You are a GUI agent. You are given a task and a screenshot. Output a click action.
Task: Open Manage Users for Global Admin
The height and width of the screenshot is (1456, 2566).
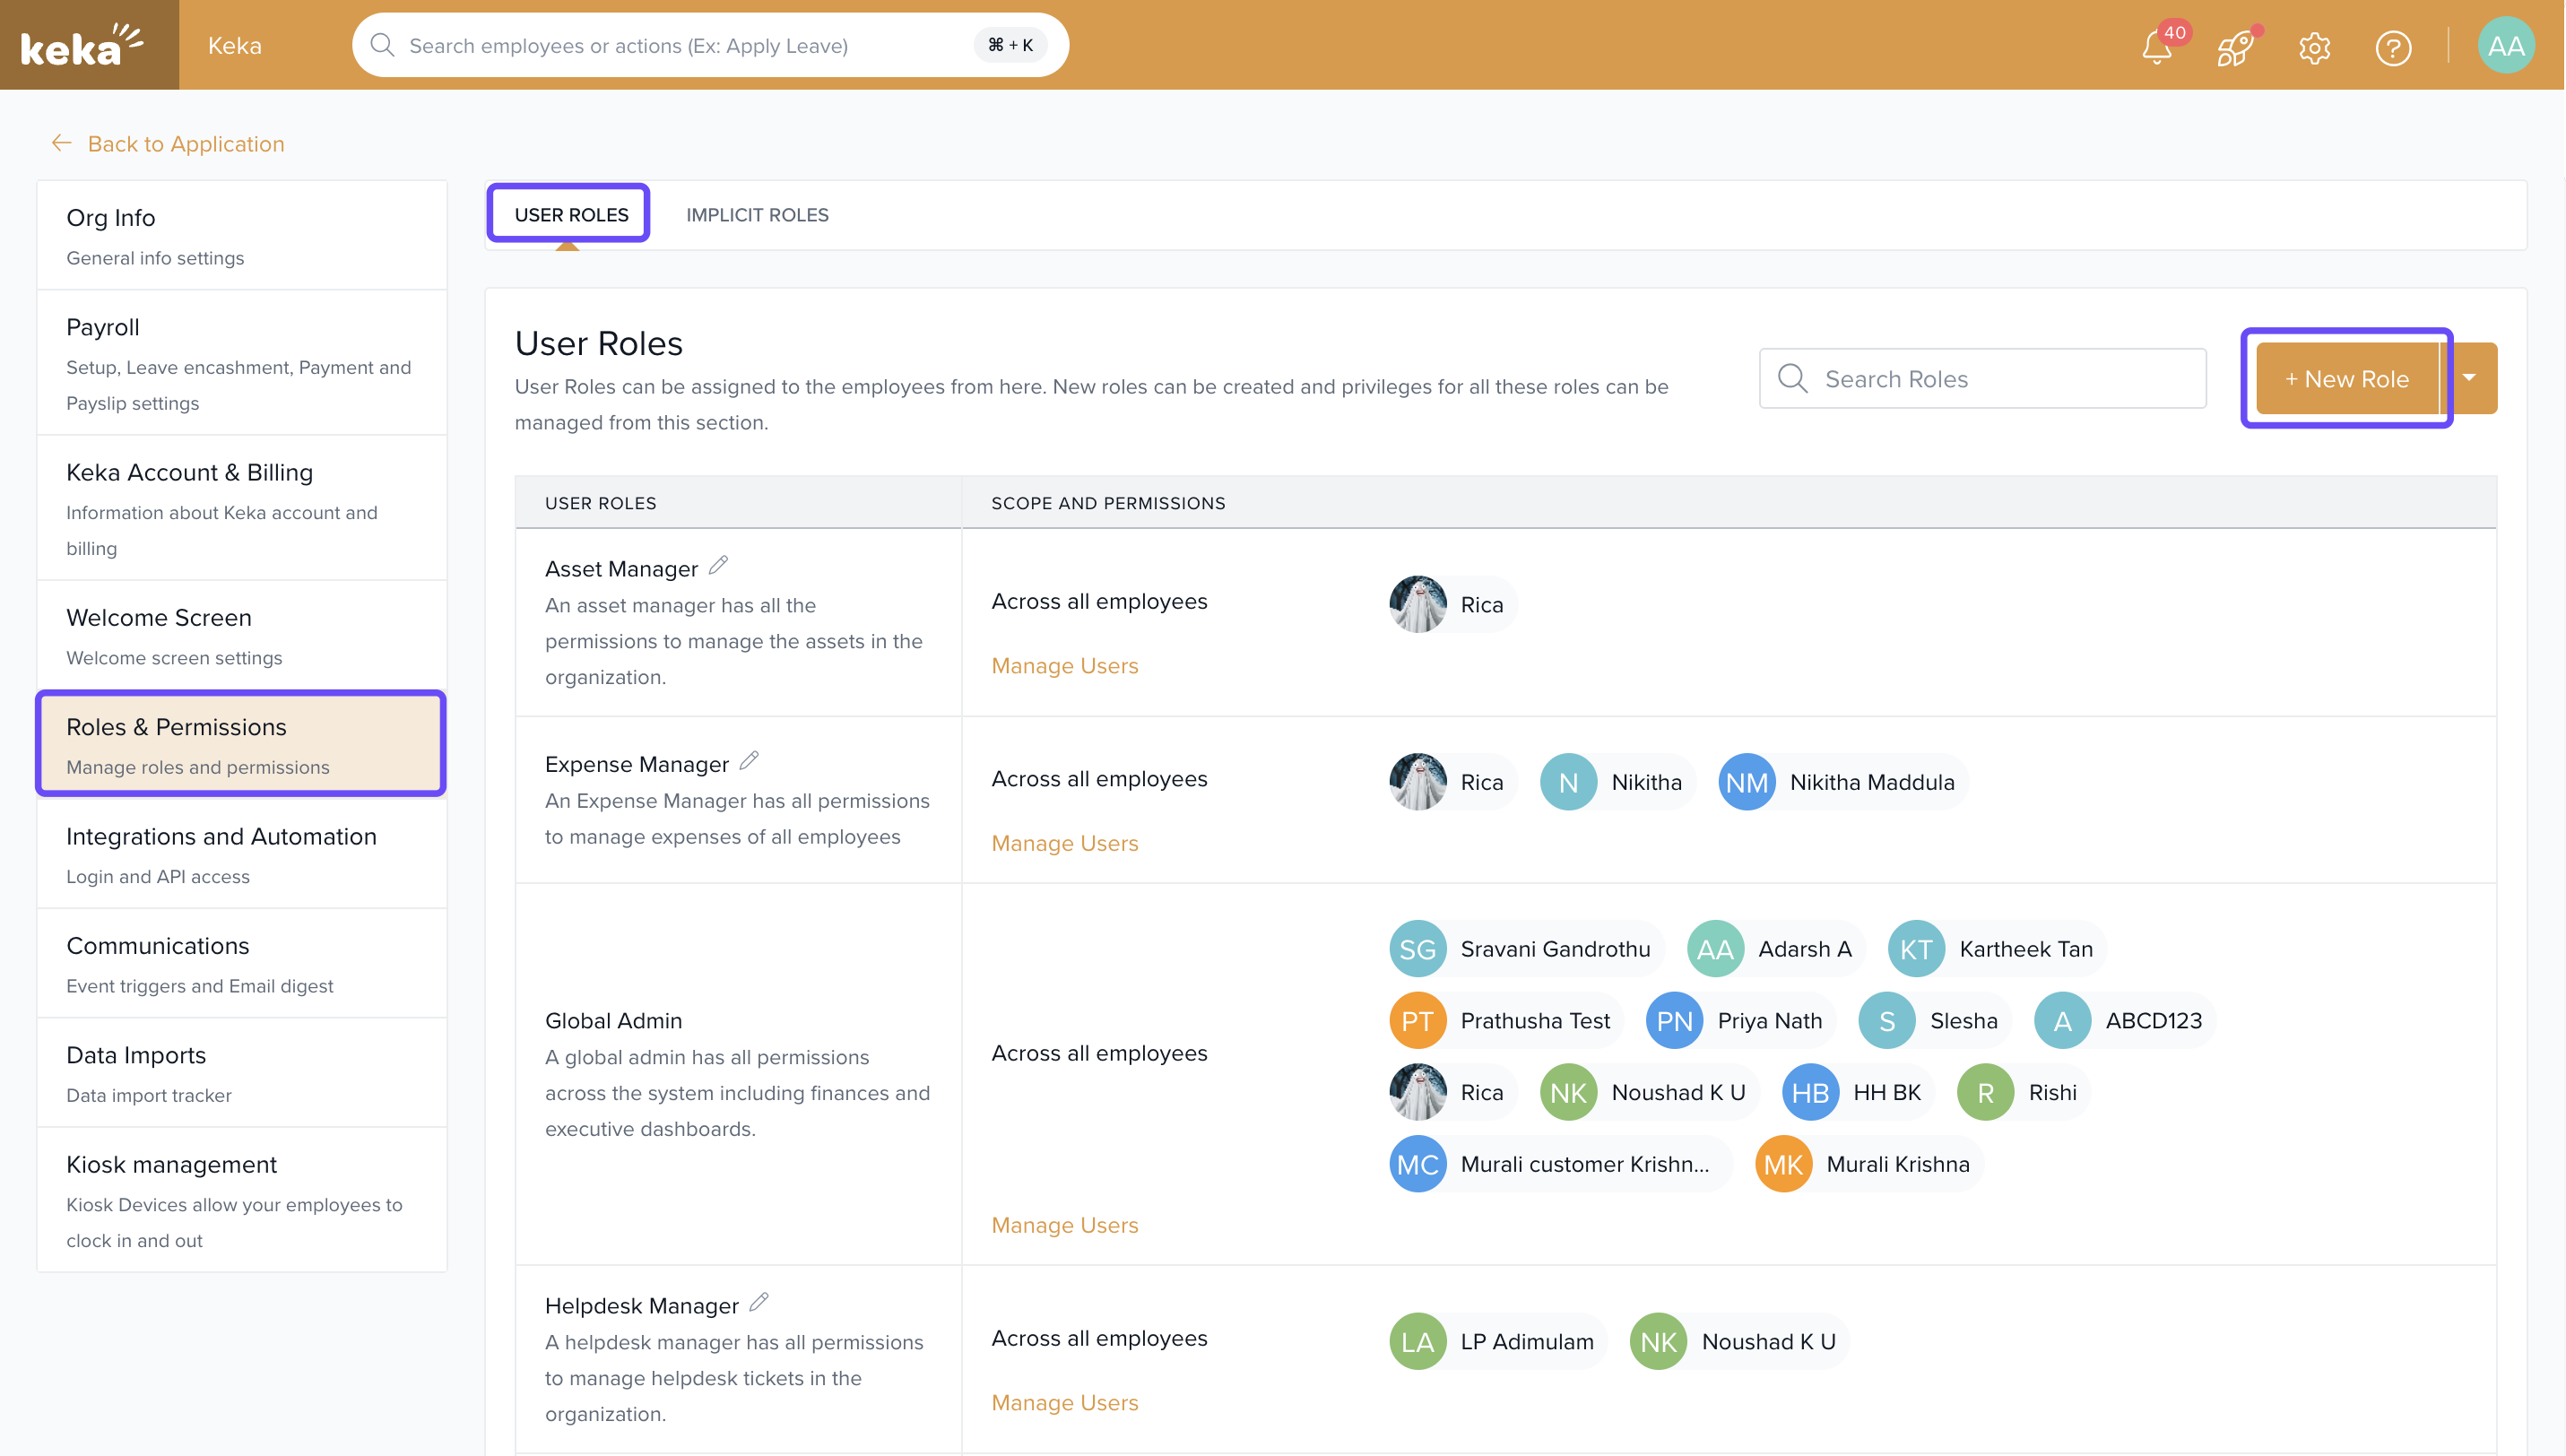point(1064,1225)
